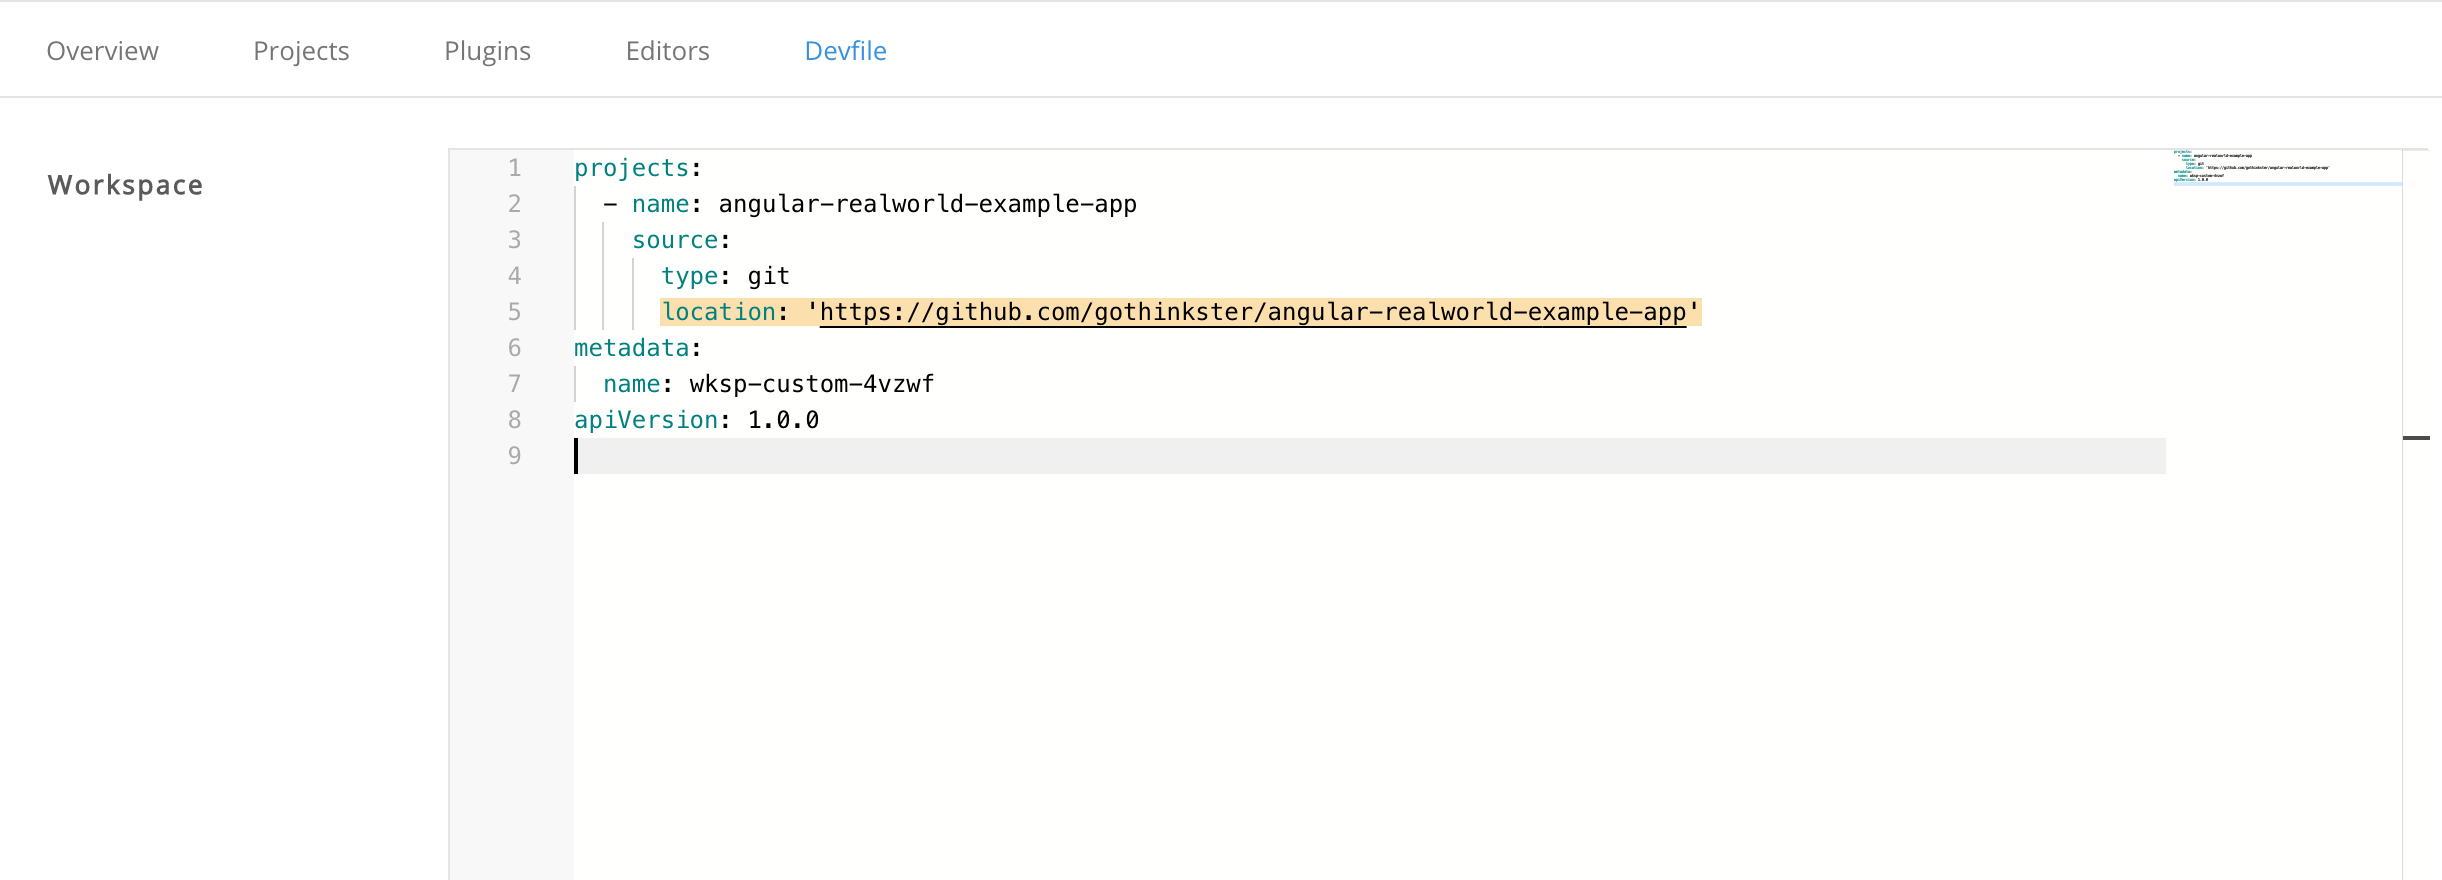The width and height of the screenshot is (2442, 880).
Task: Place cursor on empty line 9
Action: coord(1369,456)
